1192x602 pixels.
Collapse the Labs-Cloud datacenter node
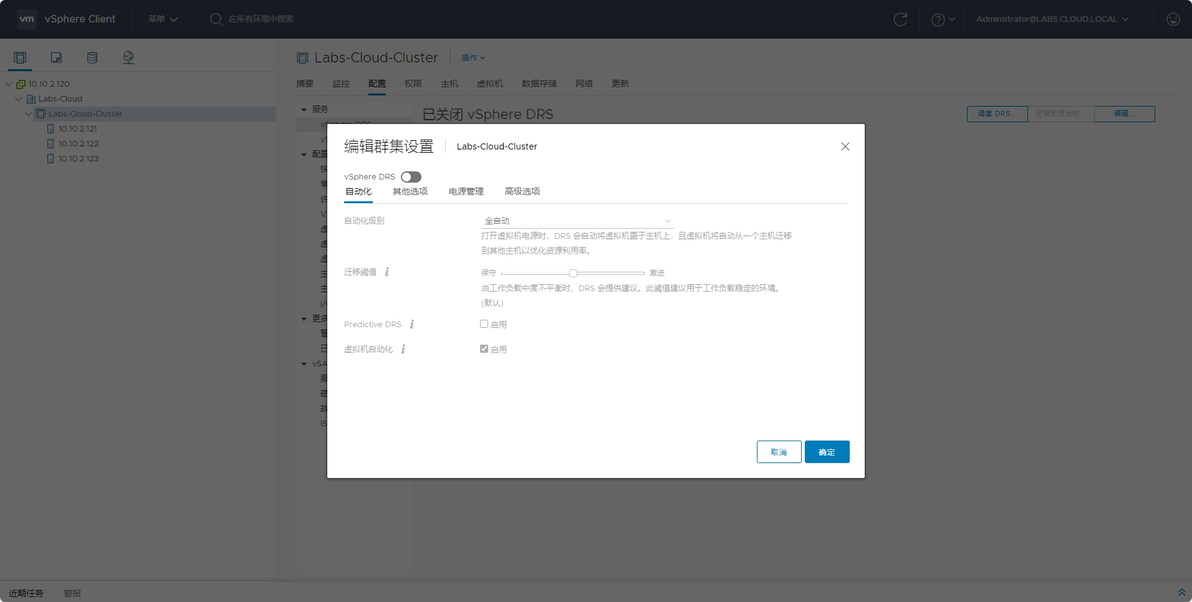[x=18, y=99]
